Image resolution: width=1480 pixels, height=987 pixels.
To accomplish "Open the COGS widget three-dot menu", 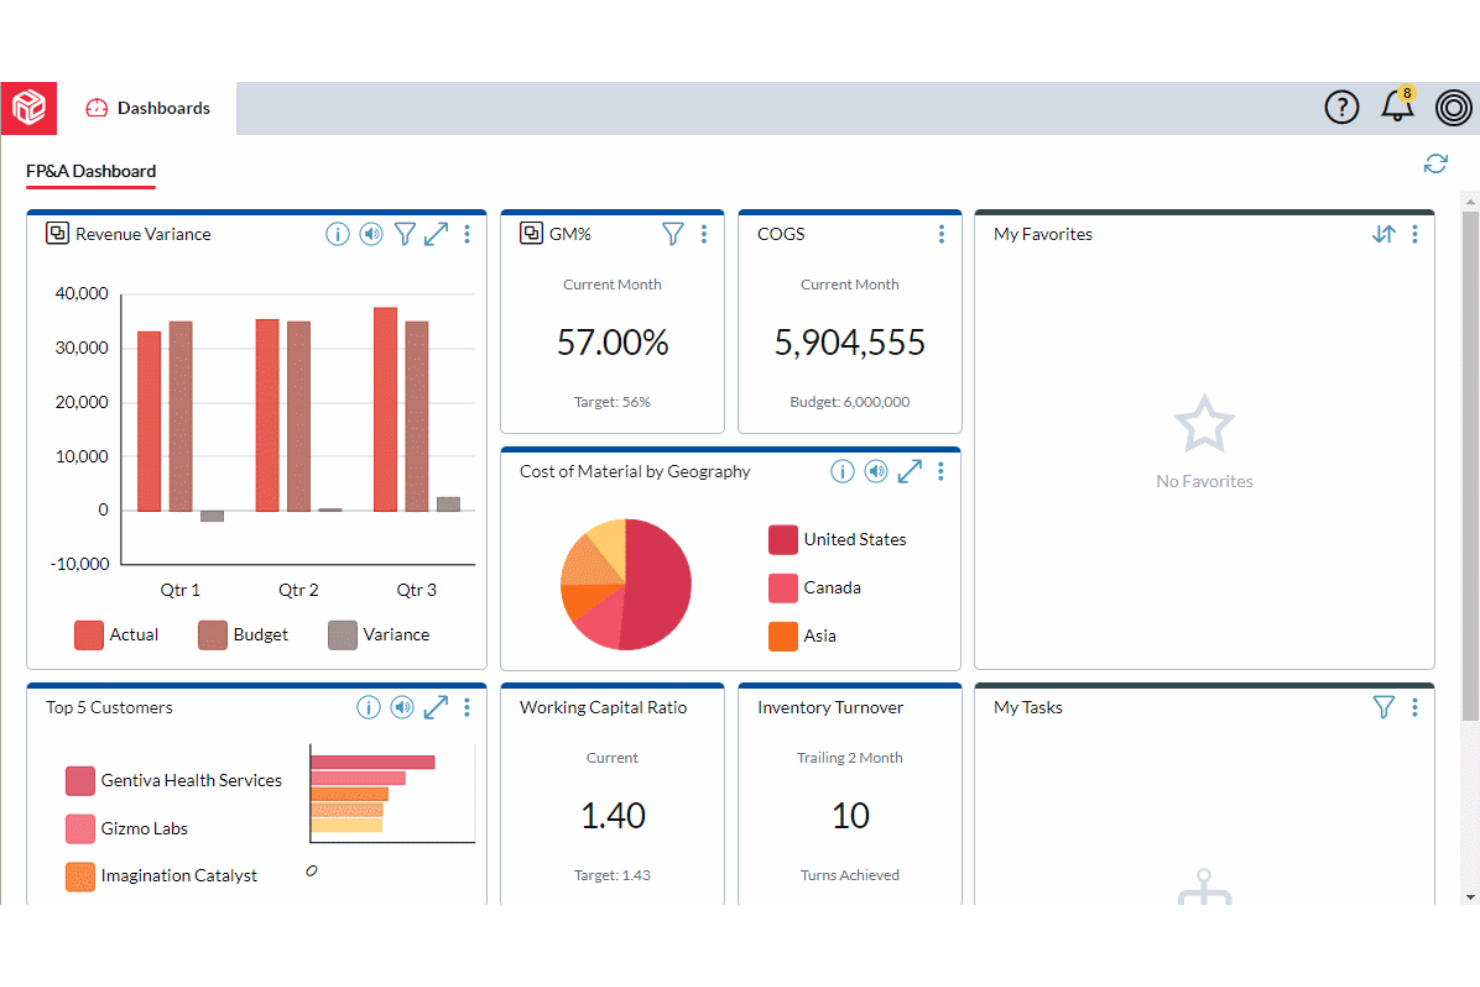I will pos(941,234).
